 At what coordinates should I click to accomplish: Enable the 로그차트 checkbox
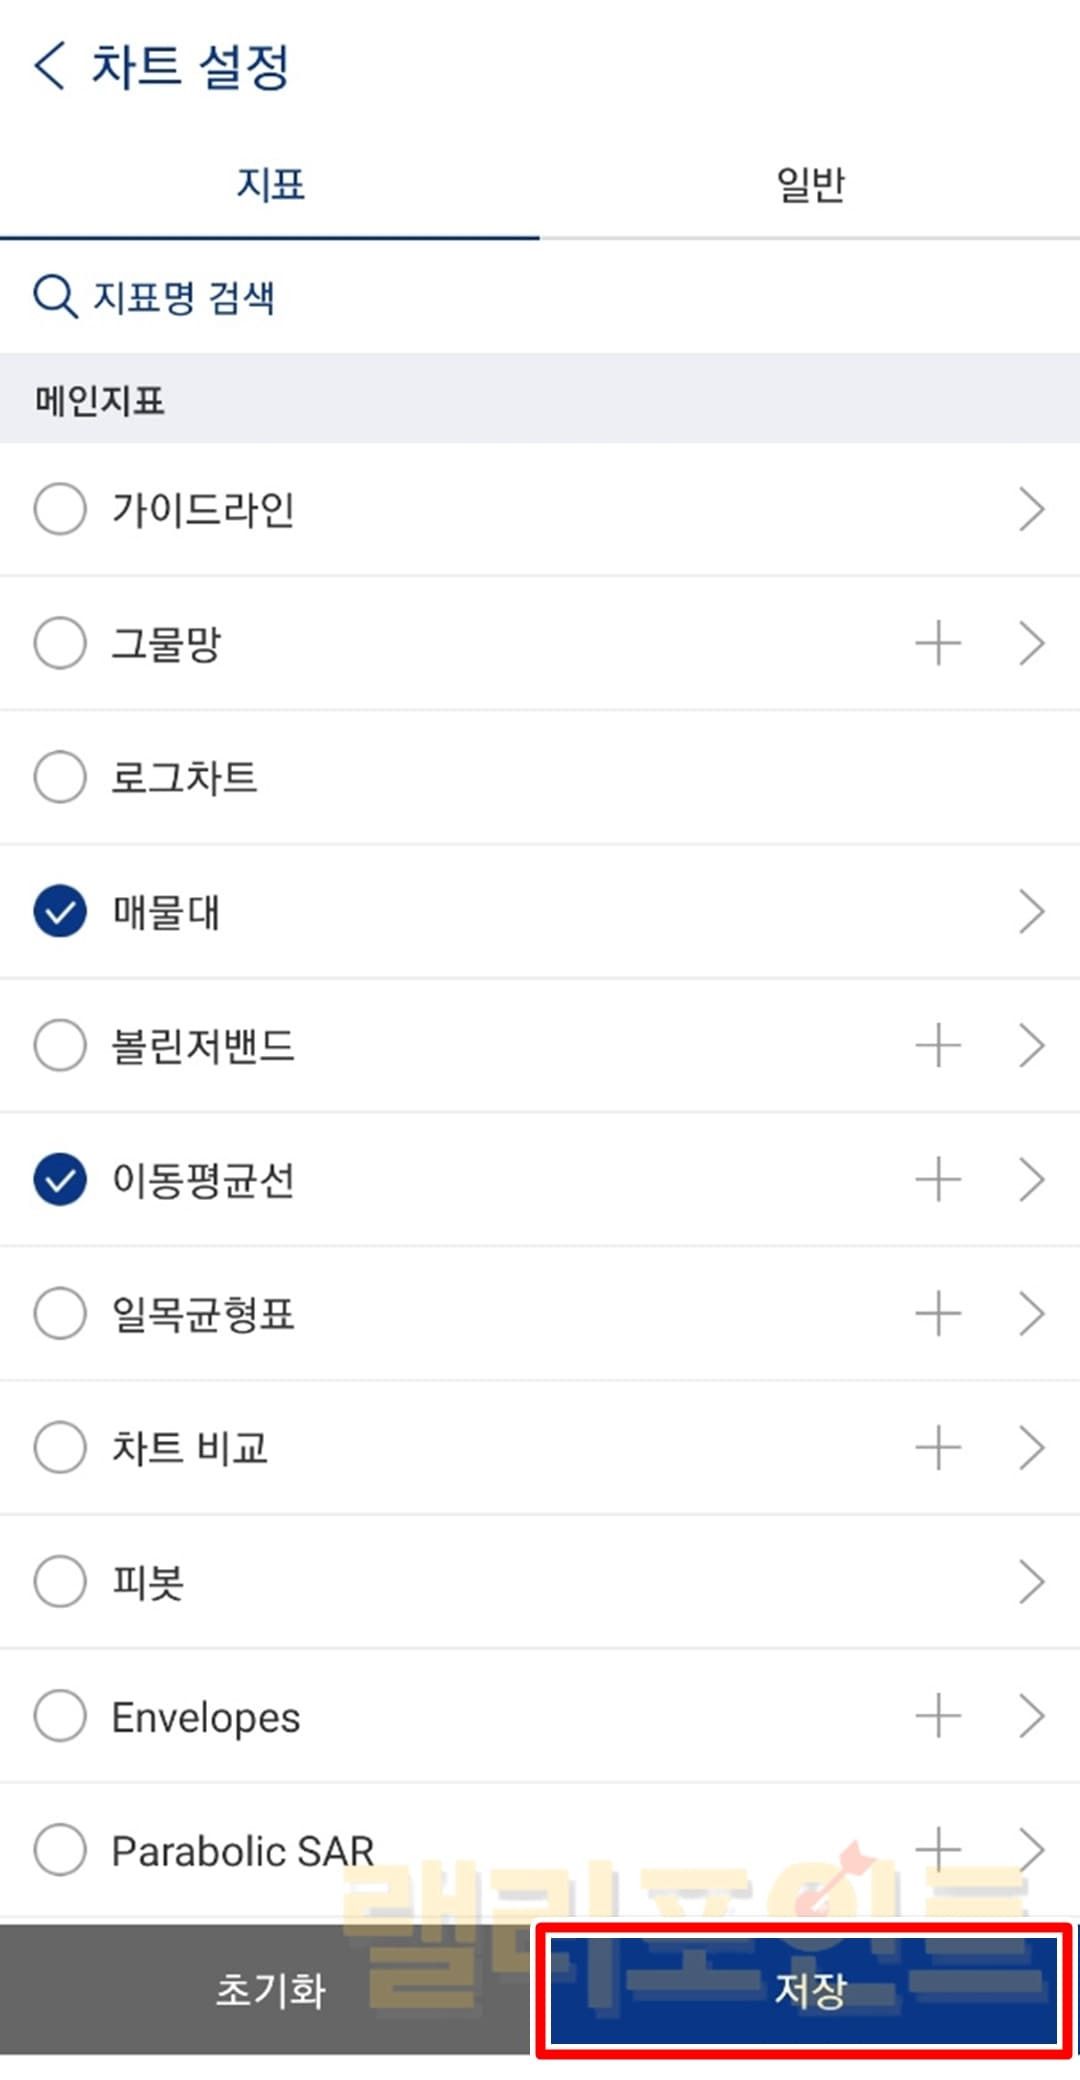click(60, 777)
